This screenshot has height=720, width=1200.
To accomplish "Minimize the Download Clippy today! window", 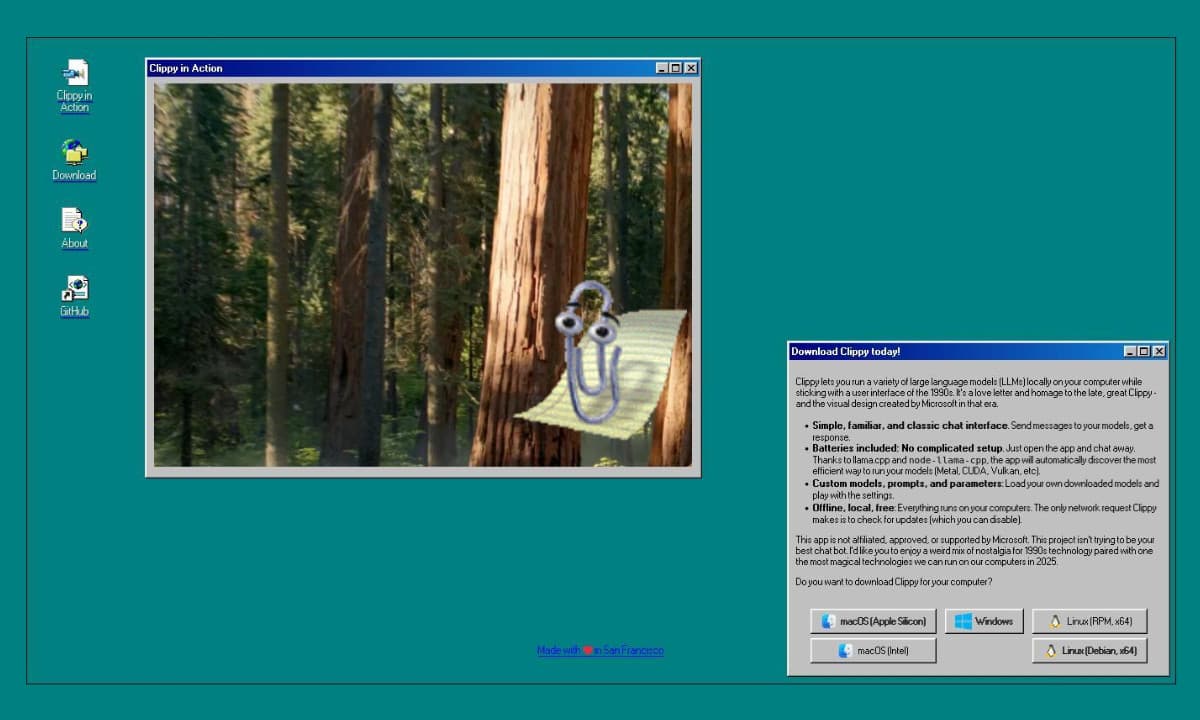I will coord(1130,352).
